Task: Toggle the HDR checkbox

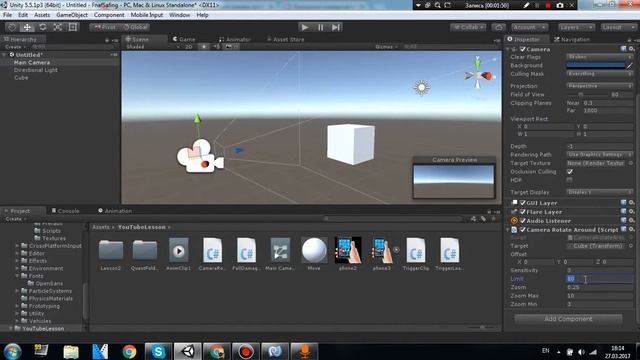Action: click(x=569, y=180)
